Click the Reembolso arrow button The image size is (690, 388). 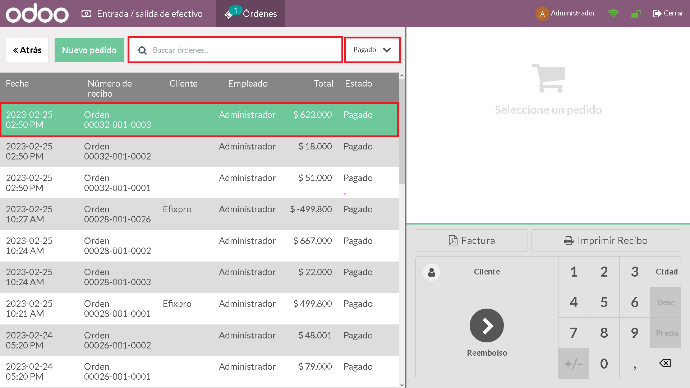coord(487,326)
